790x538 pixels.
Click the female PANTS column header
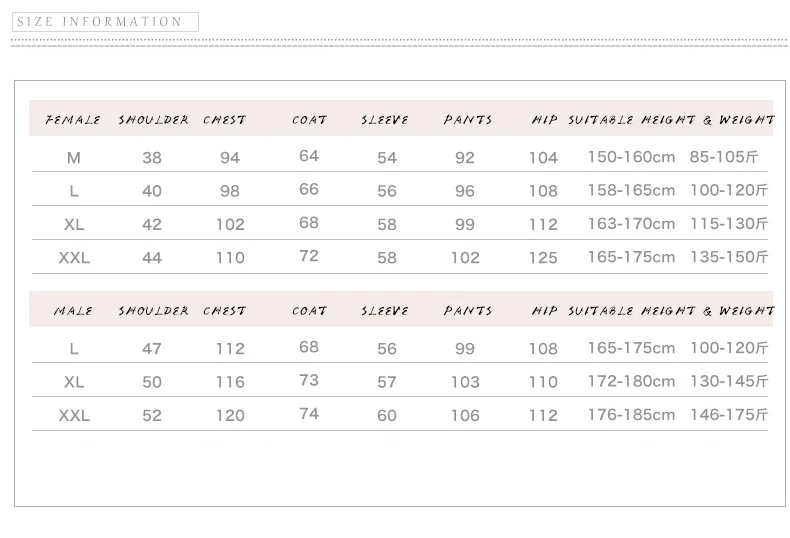click(x=468, y=120)
